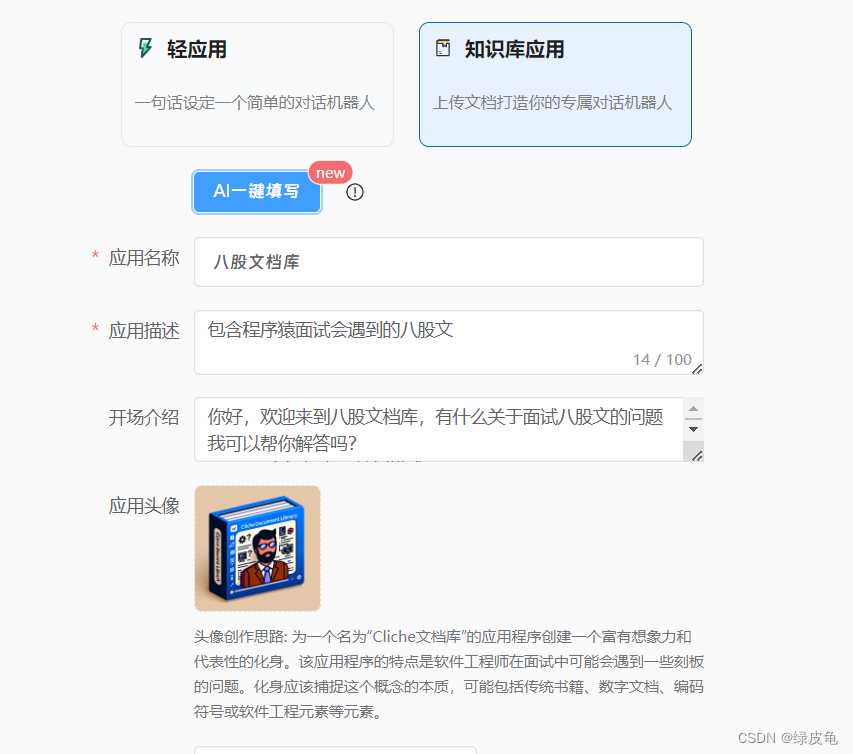The height and width of the screenshot is (754, 853).
Task: Click text 一句话设定一个简单的对话机器人
Action: click(255, 102)
